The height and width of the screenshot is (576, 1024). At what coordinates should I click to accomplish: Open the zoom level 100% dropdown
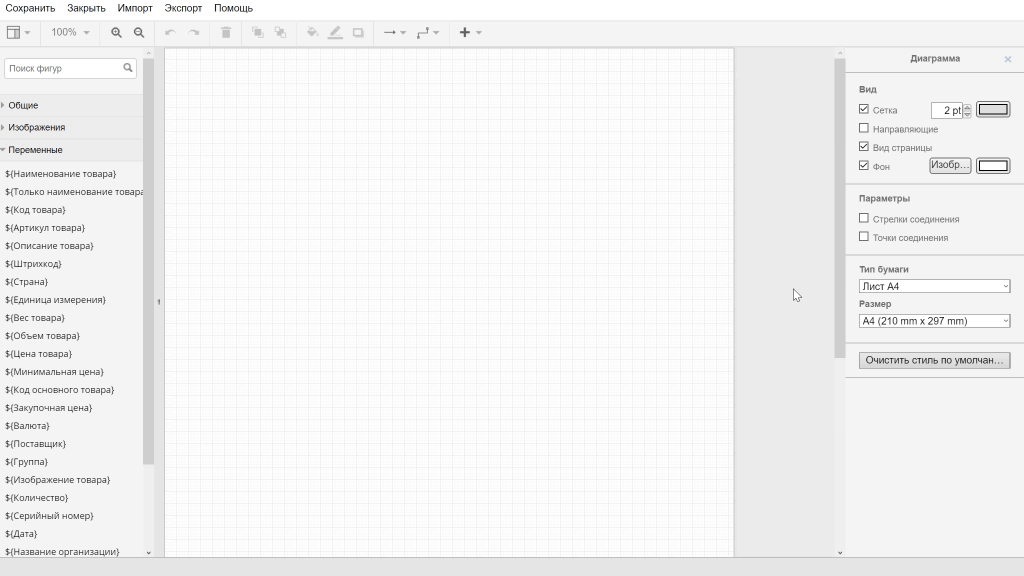[70, 33]
